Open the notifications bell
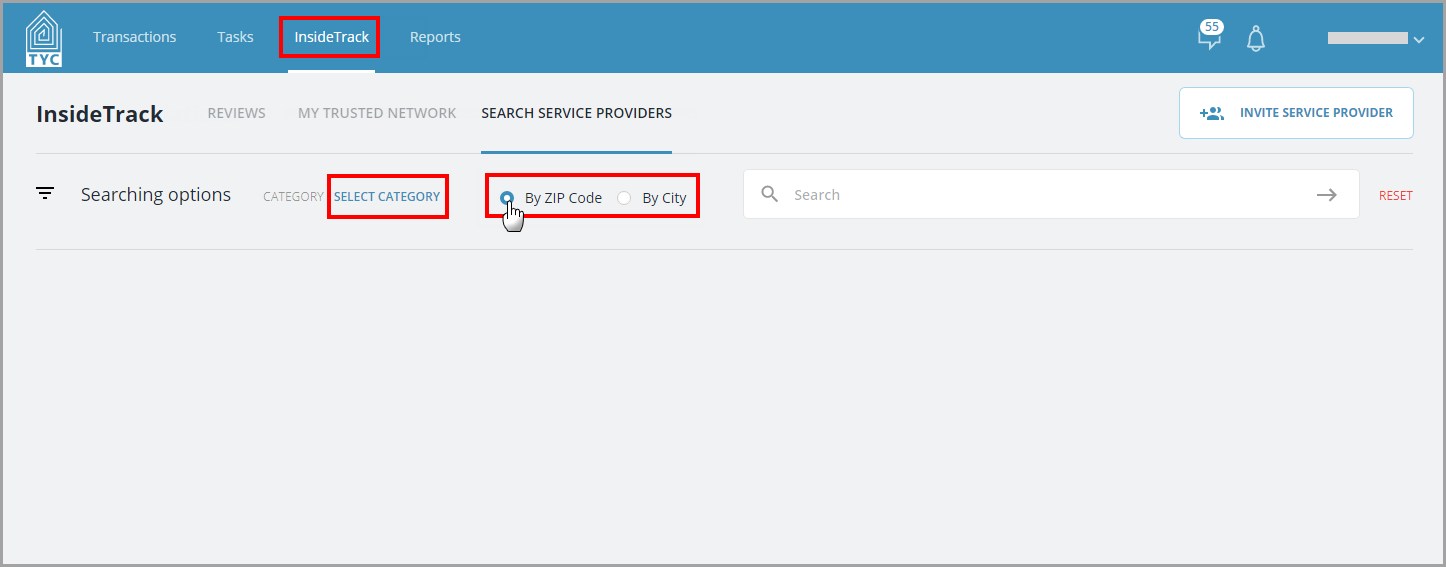This screenshot has height=567, width=1446. 1256,38
